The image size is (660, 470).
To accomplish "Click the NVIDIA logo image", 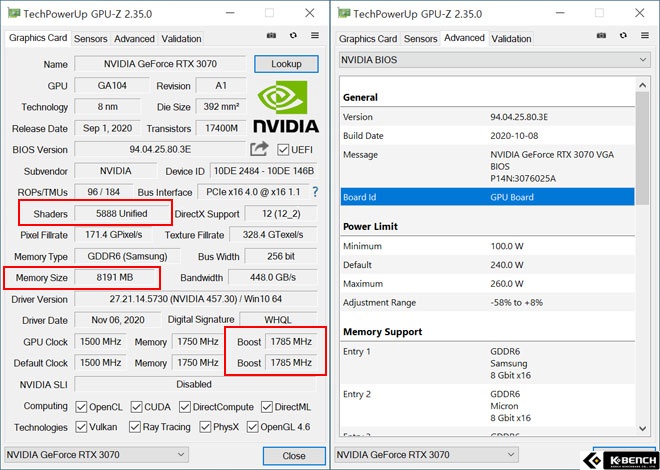I will [x=286, y=107].
